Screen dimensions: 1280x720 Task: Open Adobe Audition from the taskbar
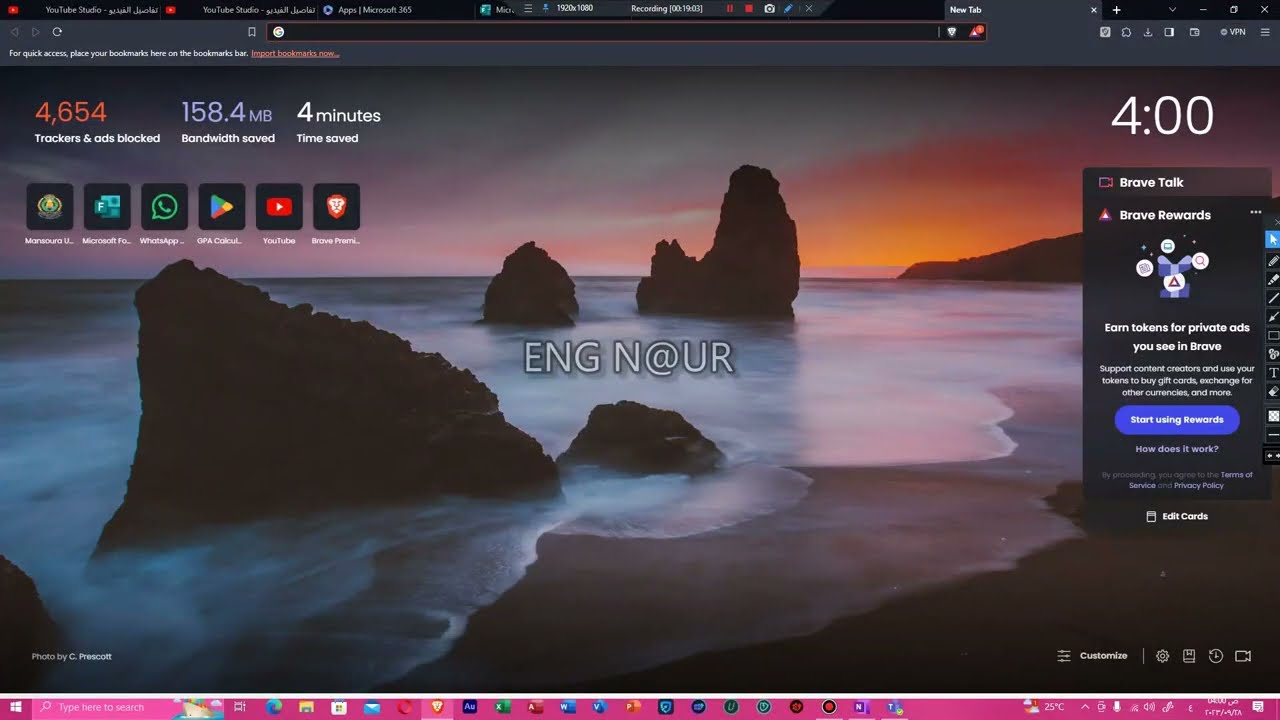[x=469, y=707]
